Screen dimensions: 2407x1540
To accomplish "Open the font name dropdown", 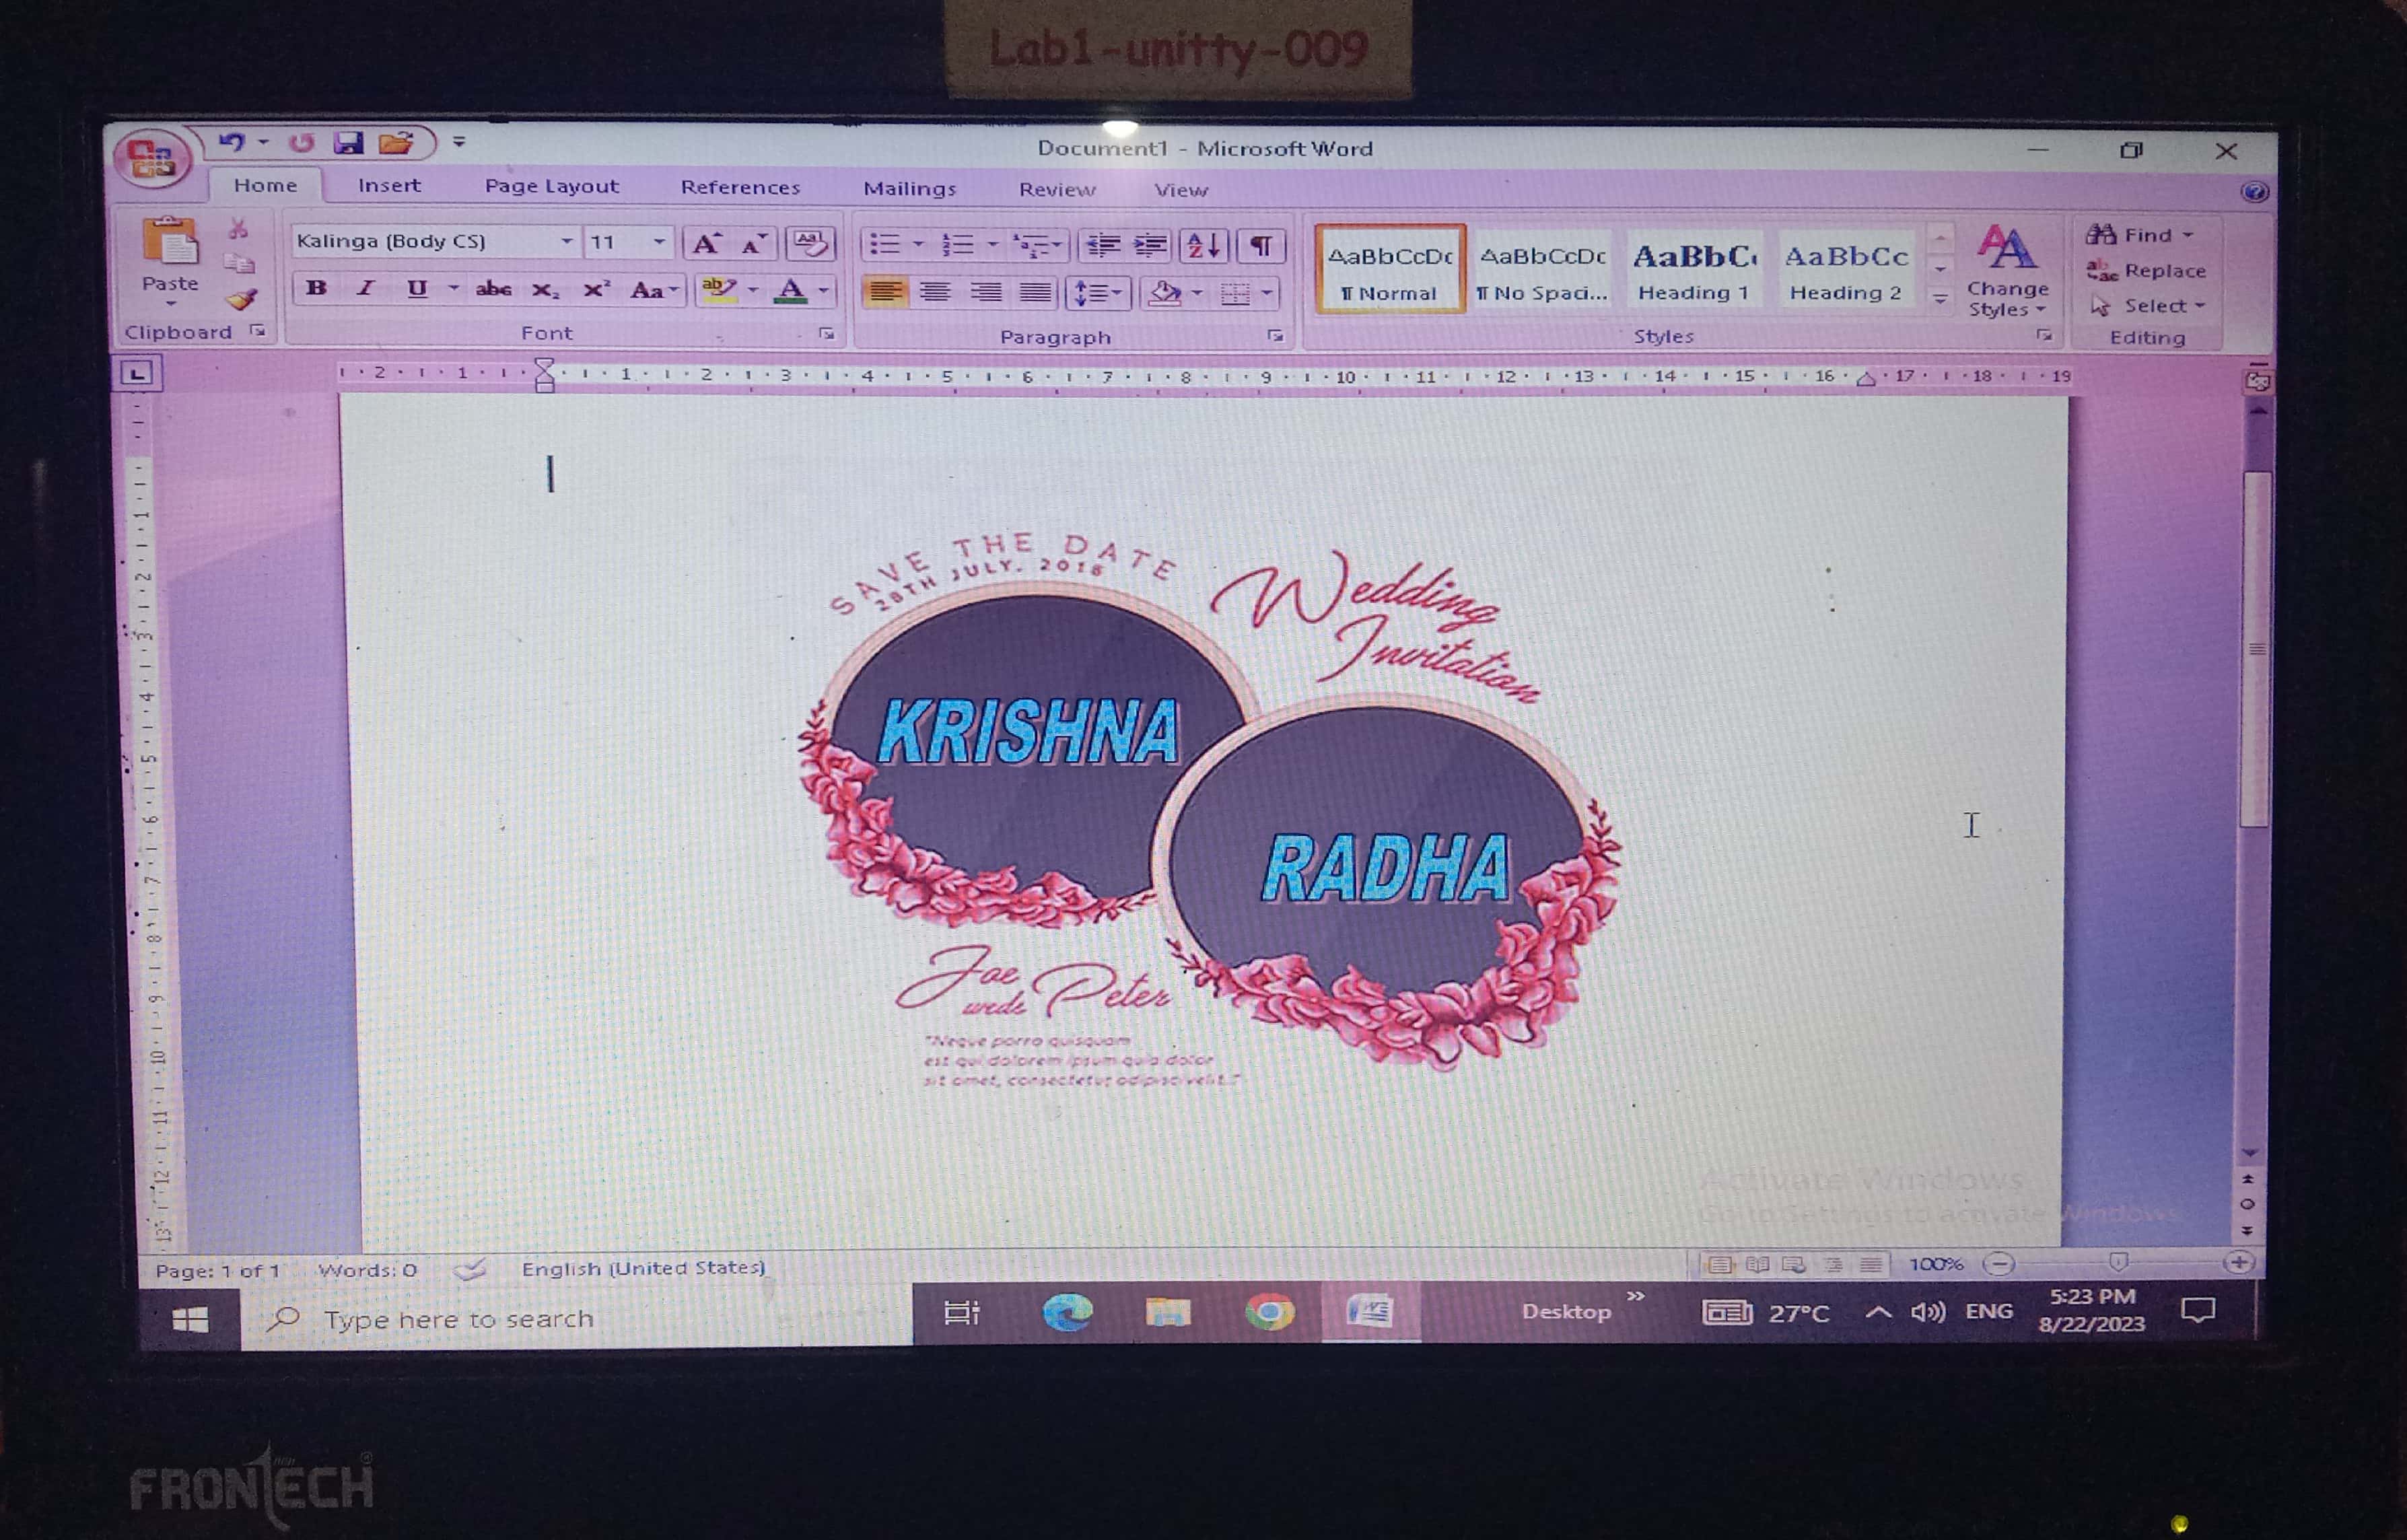I will click(x=566, y=241).
